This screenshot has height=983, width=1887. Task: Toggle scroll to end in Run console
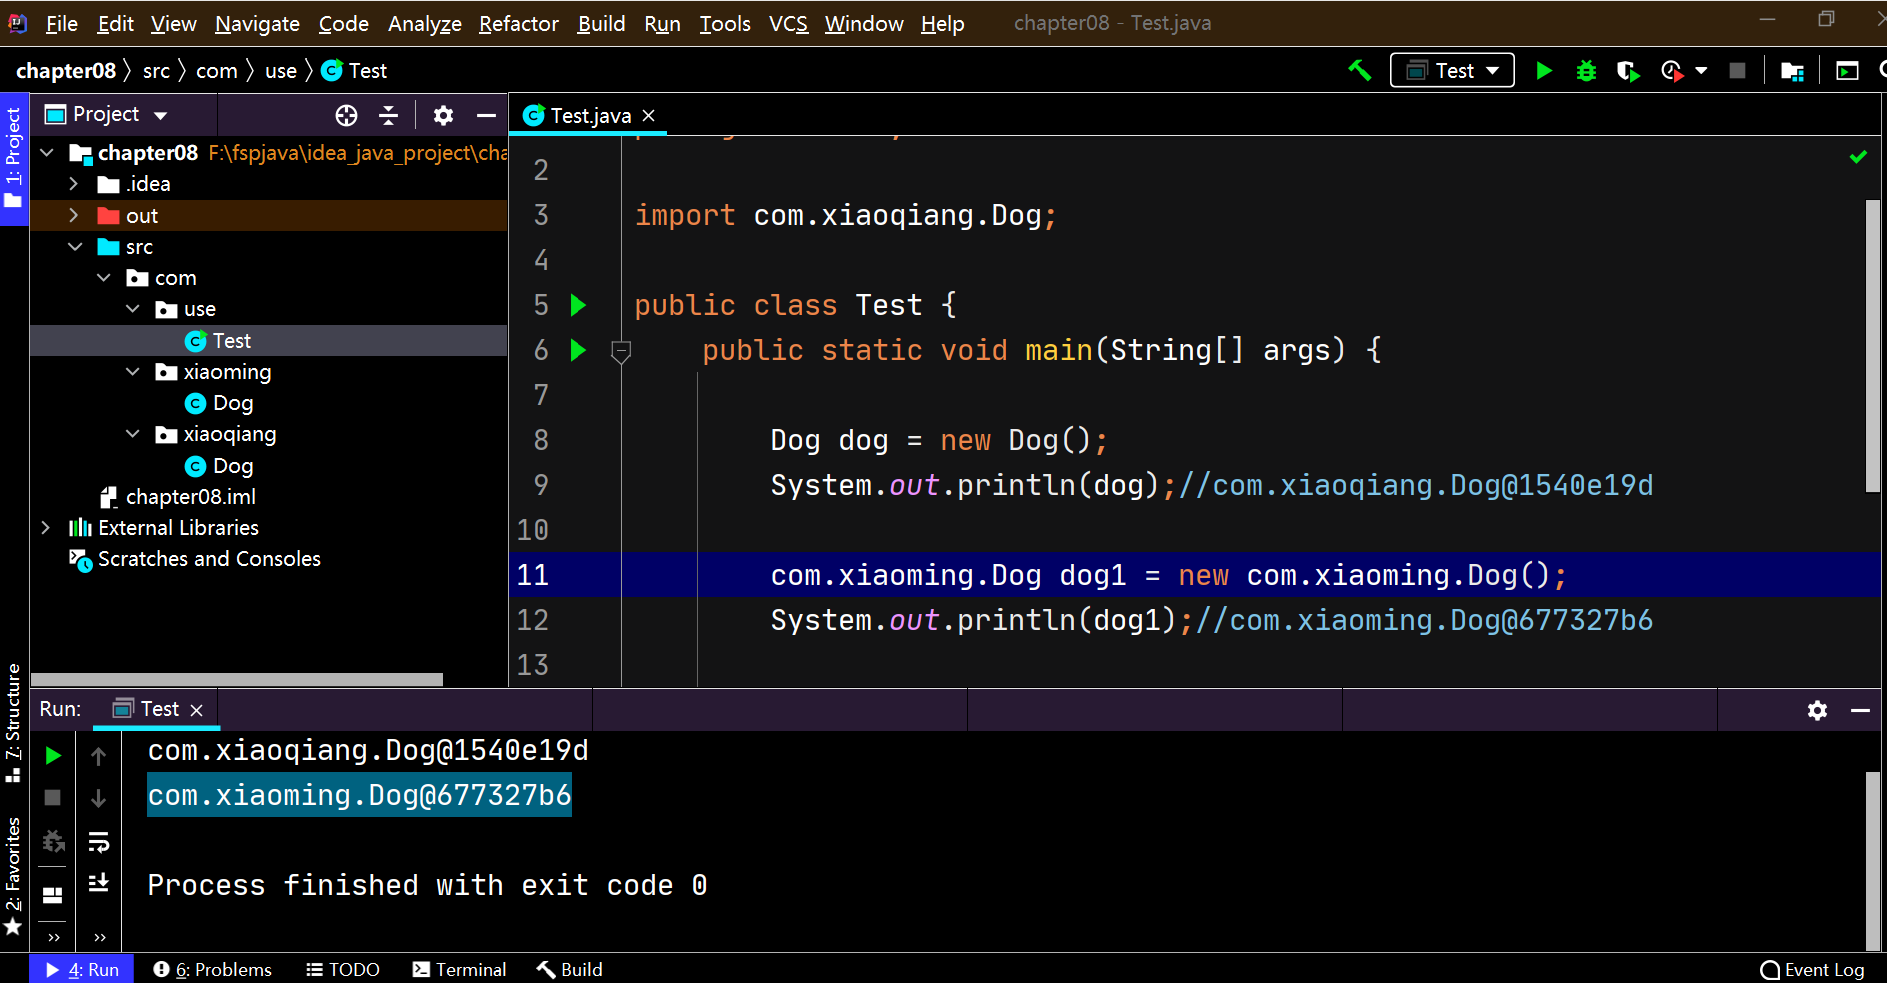coord(98,883)
